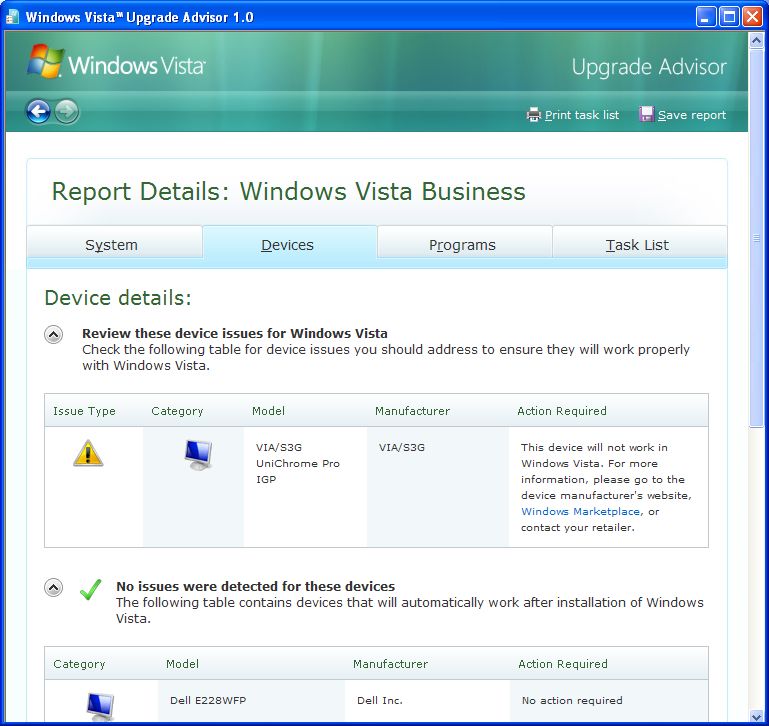Collapse the device issues section
The height and width of the screenshot is (726, 769).
53,335
